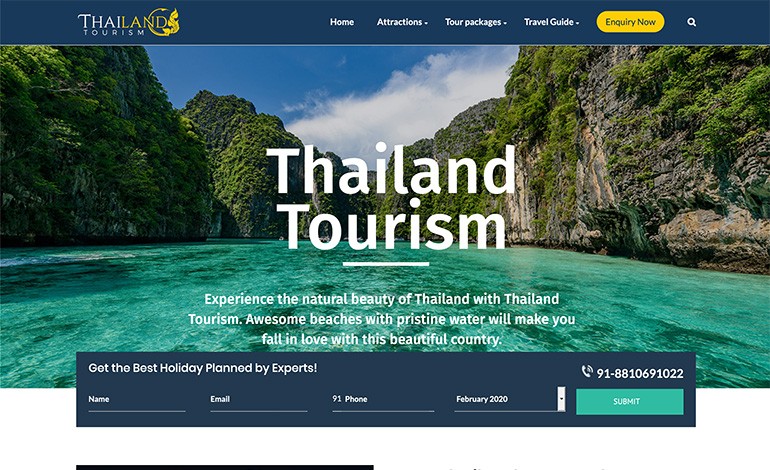Click the hero description paragraph text
The height and width of the screenshot is (470, 770).
pos(382,319)
